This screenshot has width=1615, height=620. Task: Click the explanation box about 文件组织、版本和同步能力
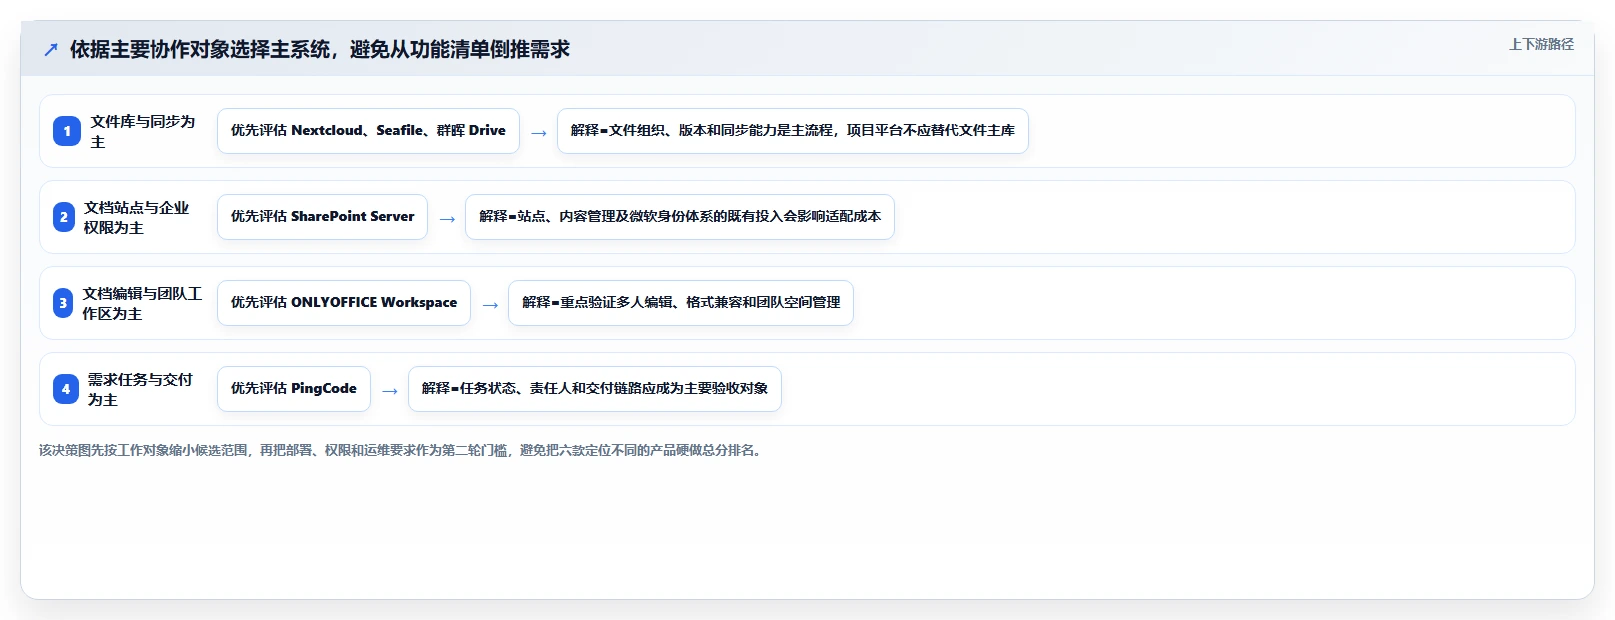pyautogui.click(x=793, y=131)
